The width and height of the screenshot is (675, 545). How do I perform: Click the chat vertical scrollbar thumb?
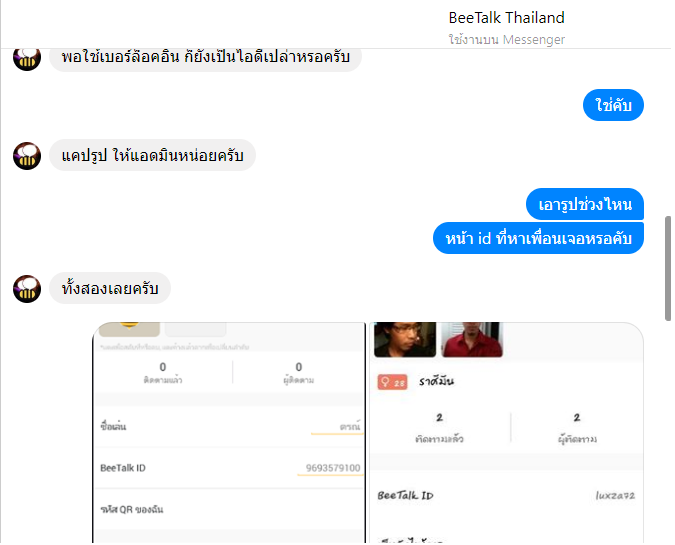[x=668, y=268]
